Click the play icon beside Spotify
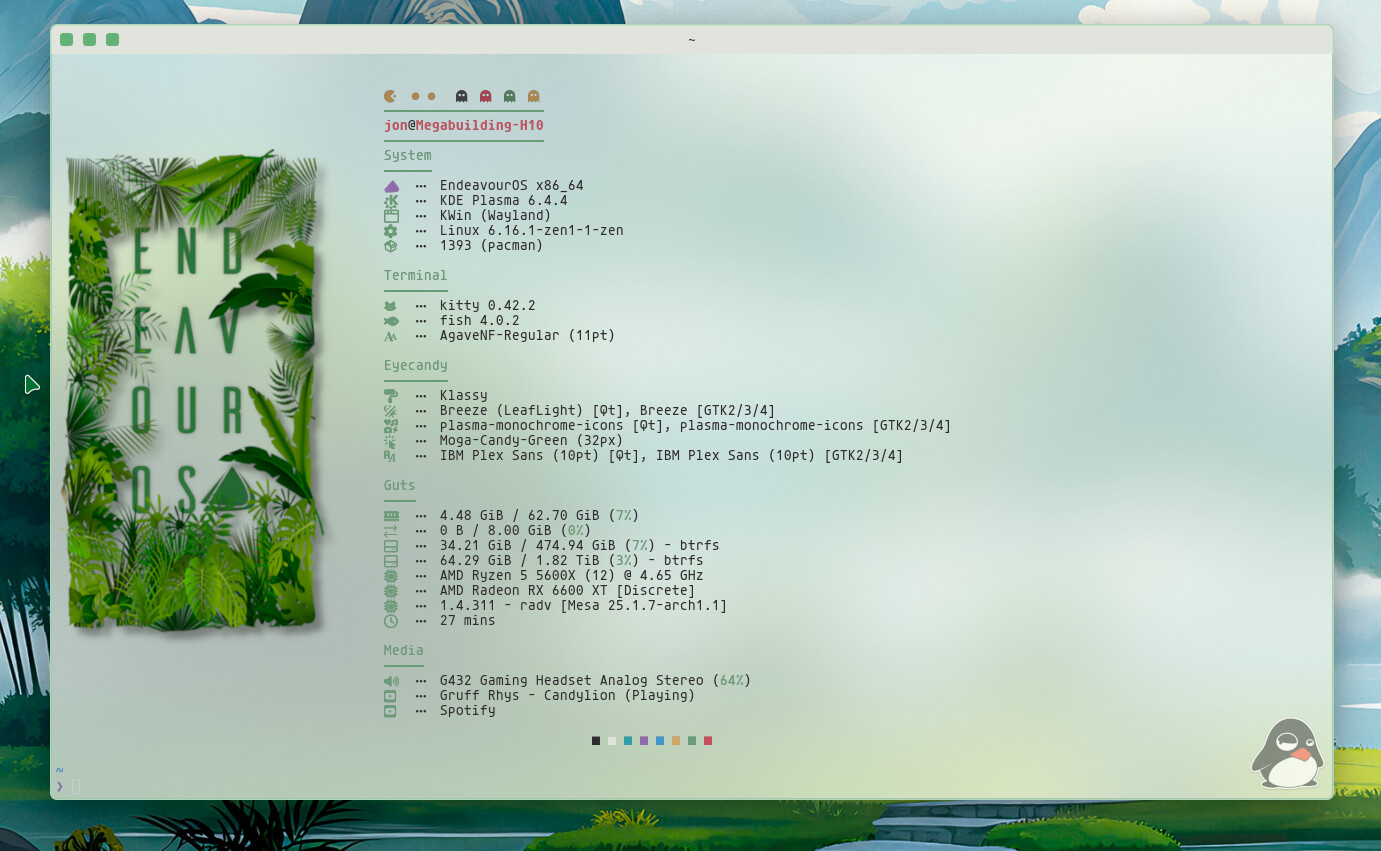Image resolution: width=1381 pixels, height=851 pixels. [x=391, y=711]
